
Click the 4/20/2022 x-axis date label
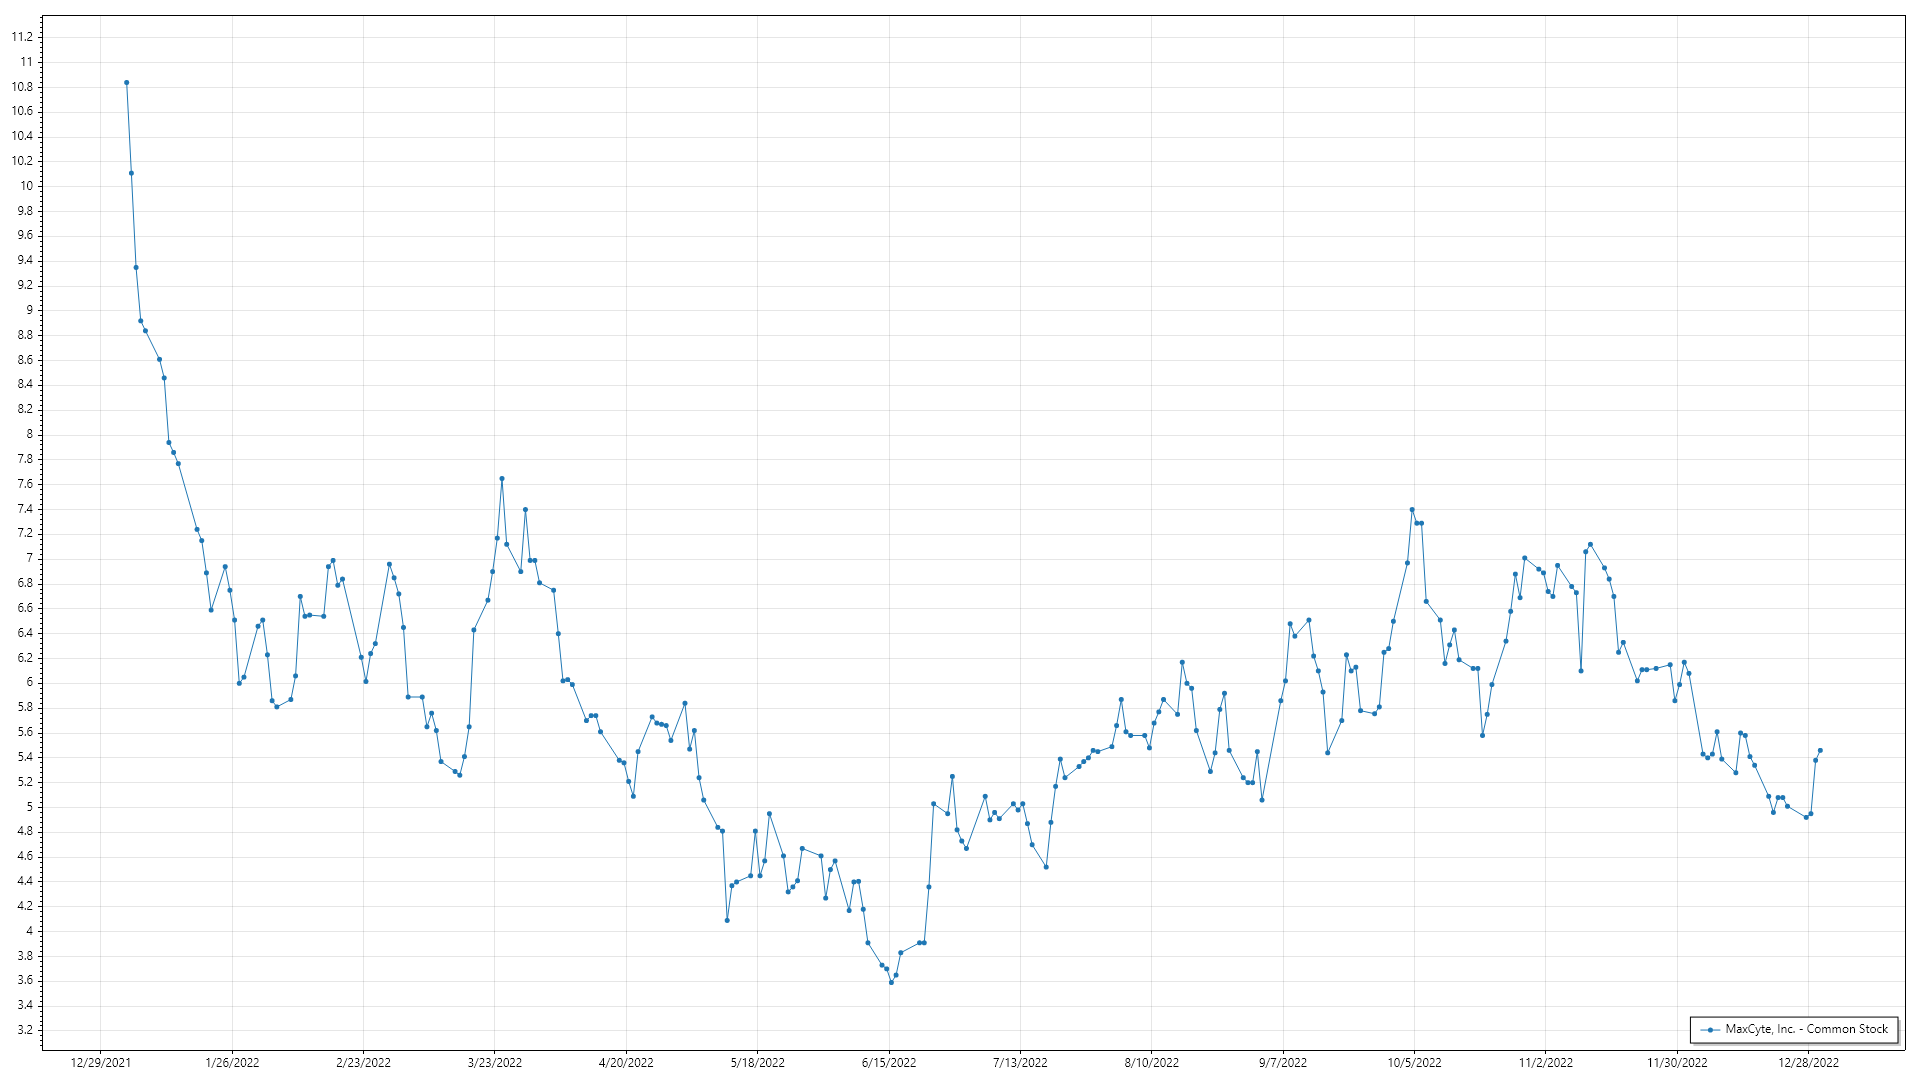626,1062
